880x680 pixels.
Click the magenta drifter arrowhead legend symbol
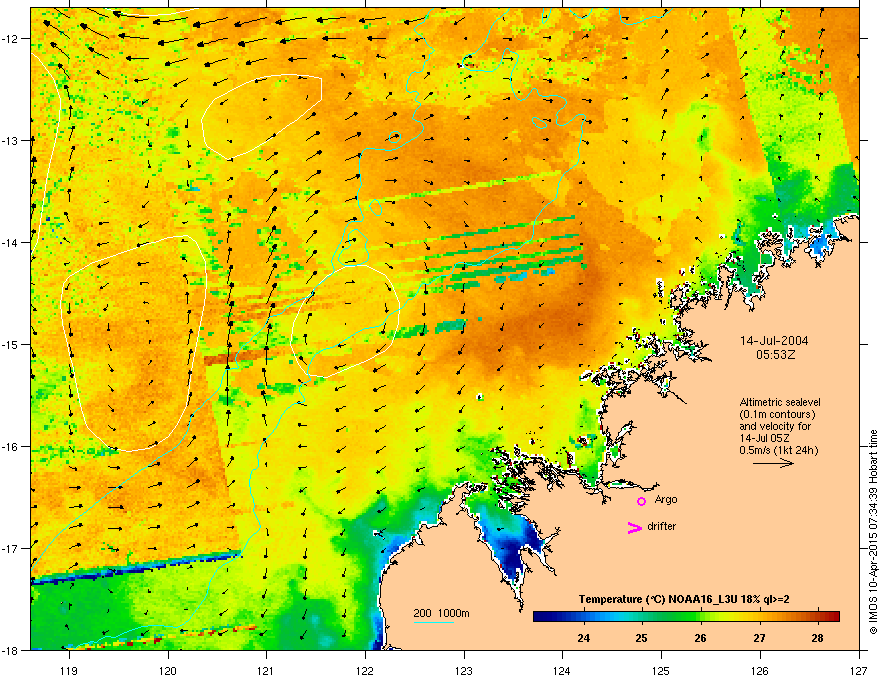634,527
